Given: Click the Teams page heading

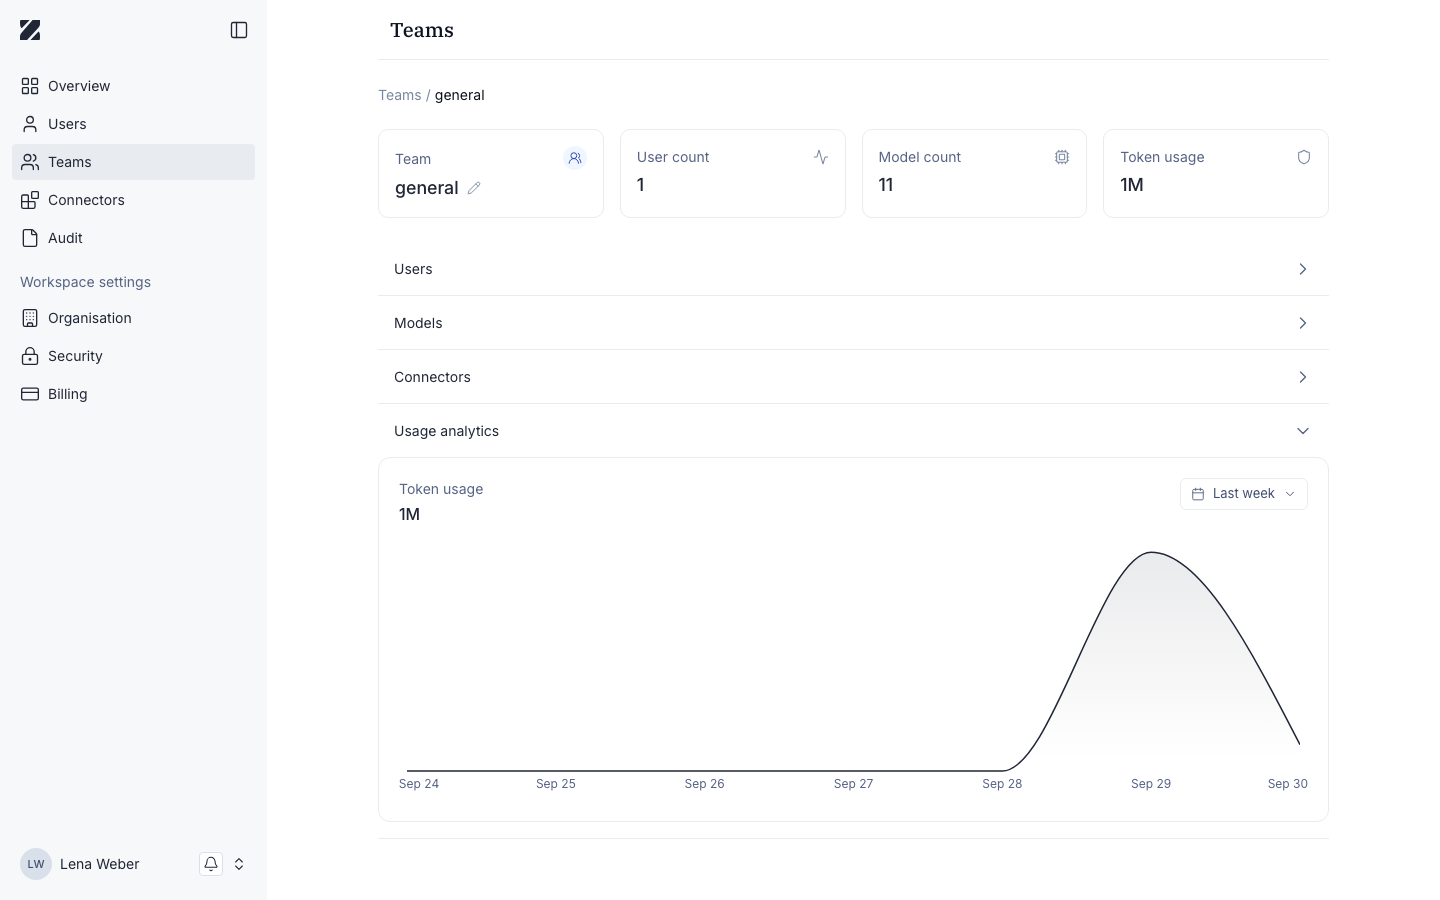Looking at the screenshot, I should [422, 30].
